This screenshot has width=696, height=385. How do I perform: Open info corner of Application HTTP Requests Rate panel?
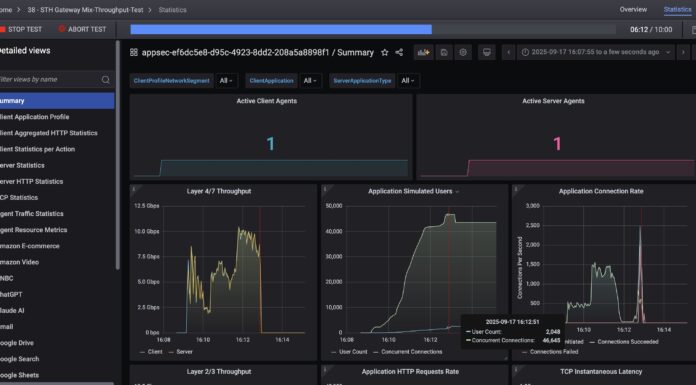click(x=325, y=369)
